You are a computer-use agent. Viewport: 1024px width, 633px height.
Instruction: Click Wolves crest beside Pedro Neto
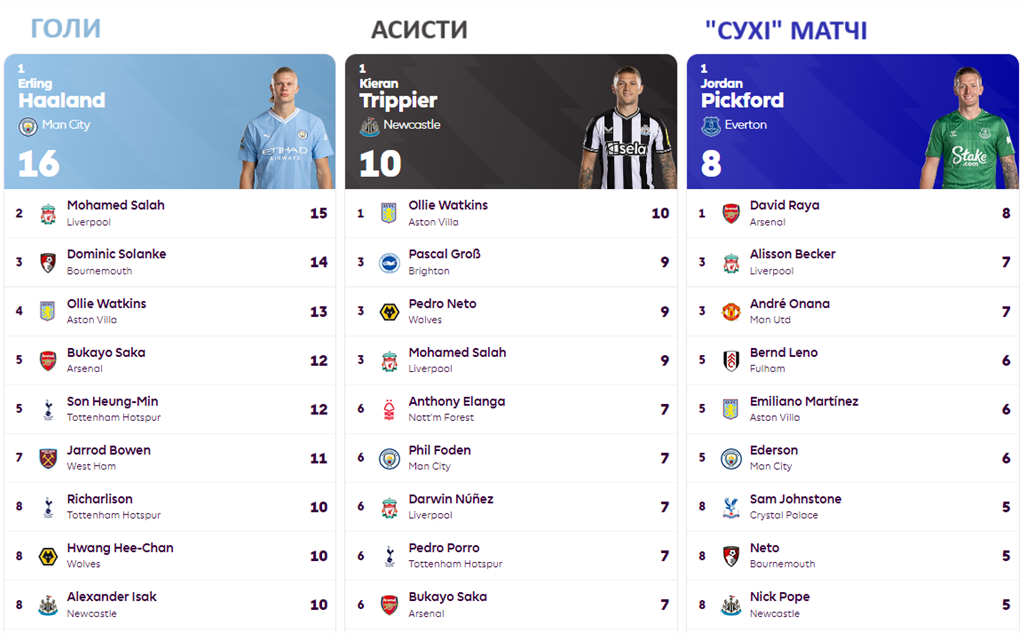coord(389,311)
